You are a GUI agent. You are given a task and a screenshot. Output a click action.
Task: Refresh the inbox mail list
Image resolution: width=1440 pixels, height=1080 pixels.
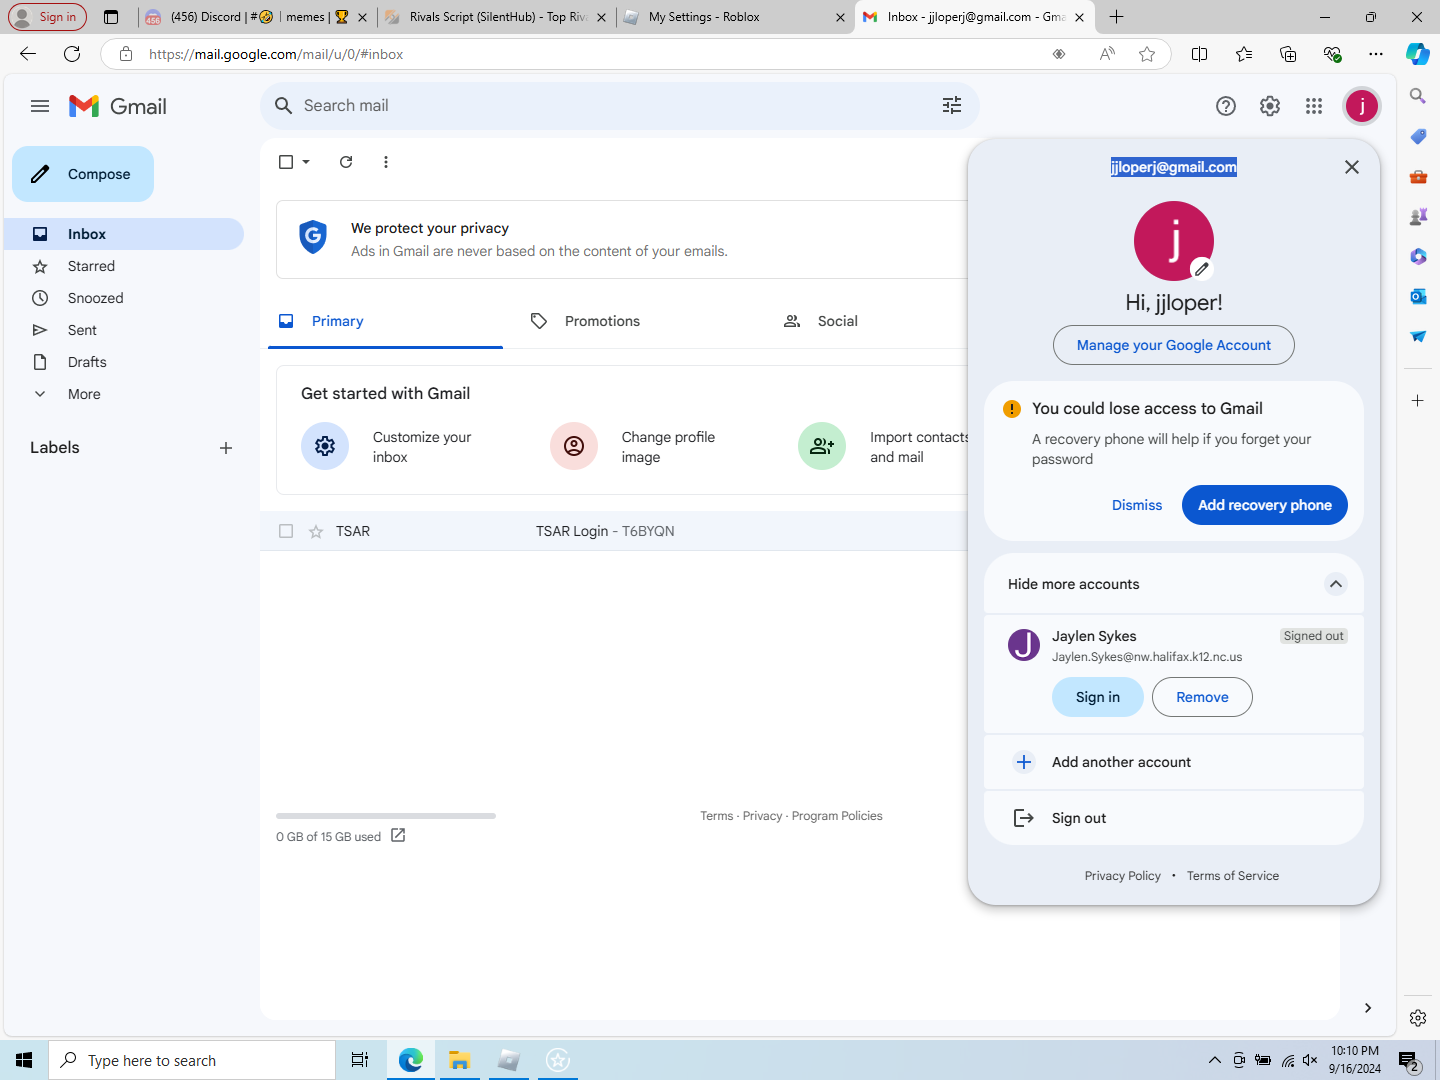click(346, 162)
